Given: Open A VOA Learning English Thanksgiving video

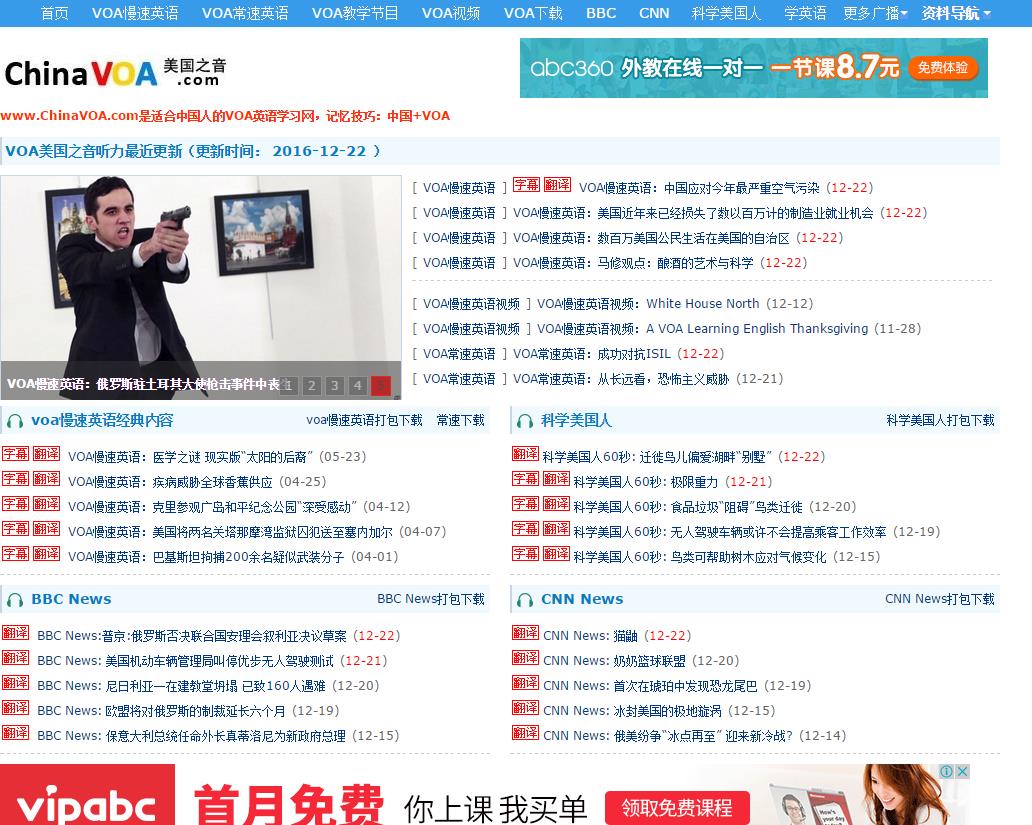Looking at the screenshot, I should tap(702, 329).
